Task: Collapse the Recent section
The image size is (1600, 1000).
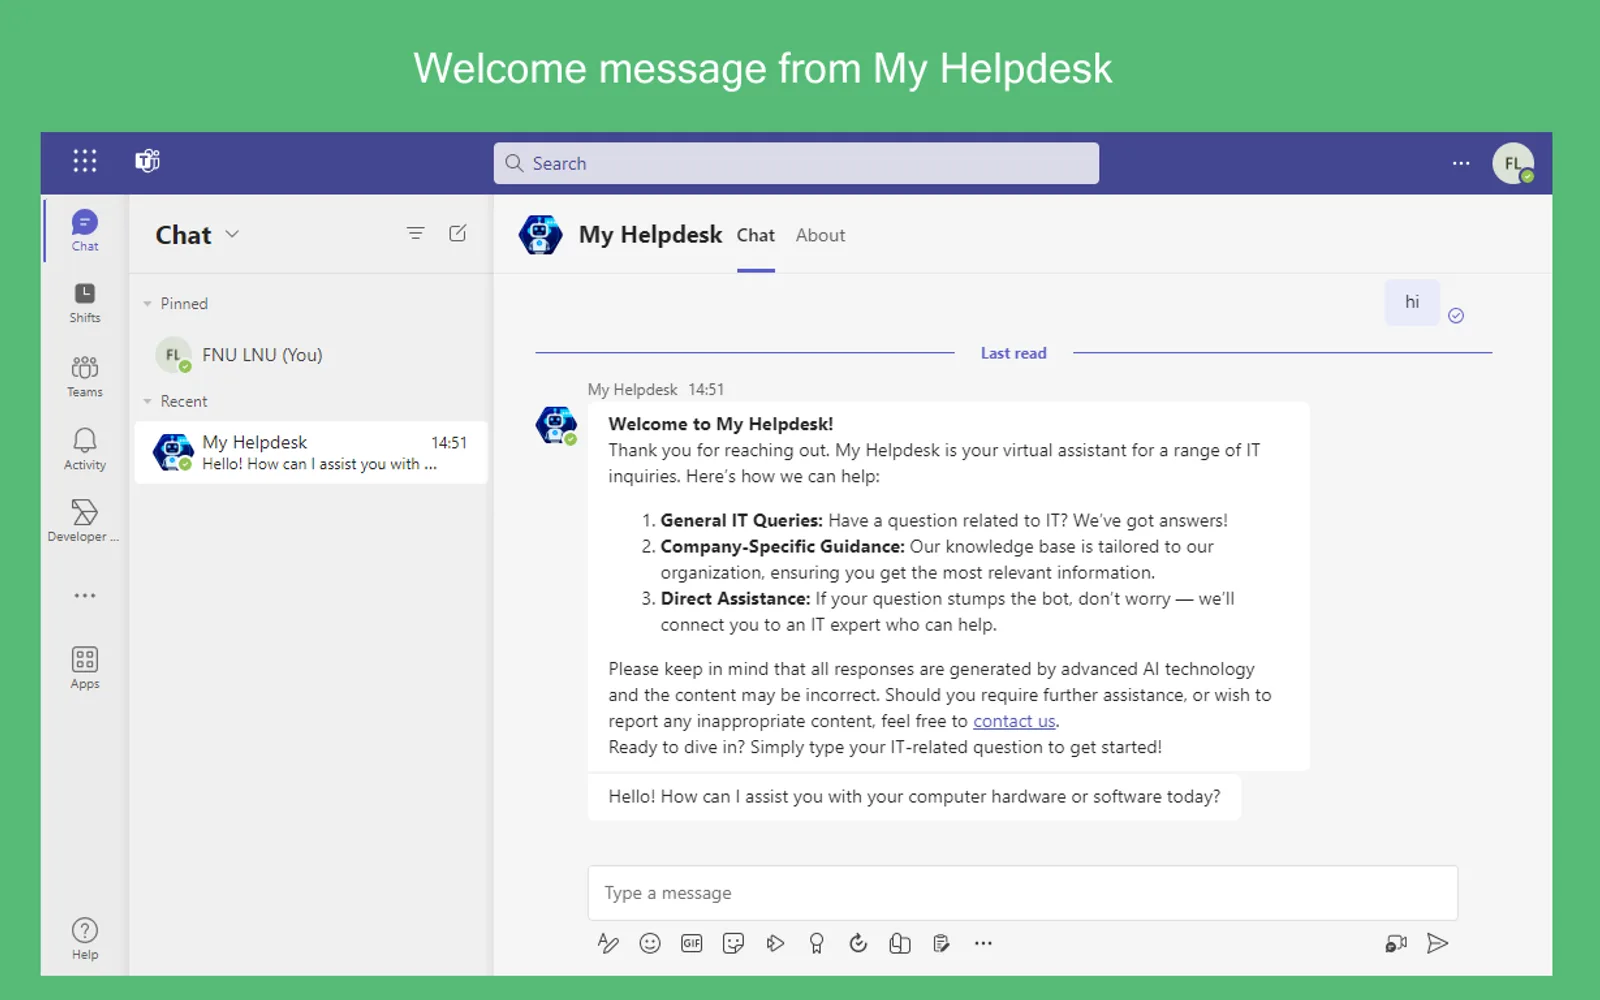Action: tap(147, 401)
